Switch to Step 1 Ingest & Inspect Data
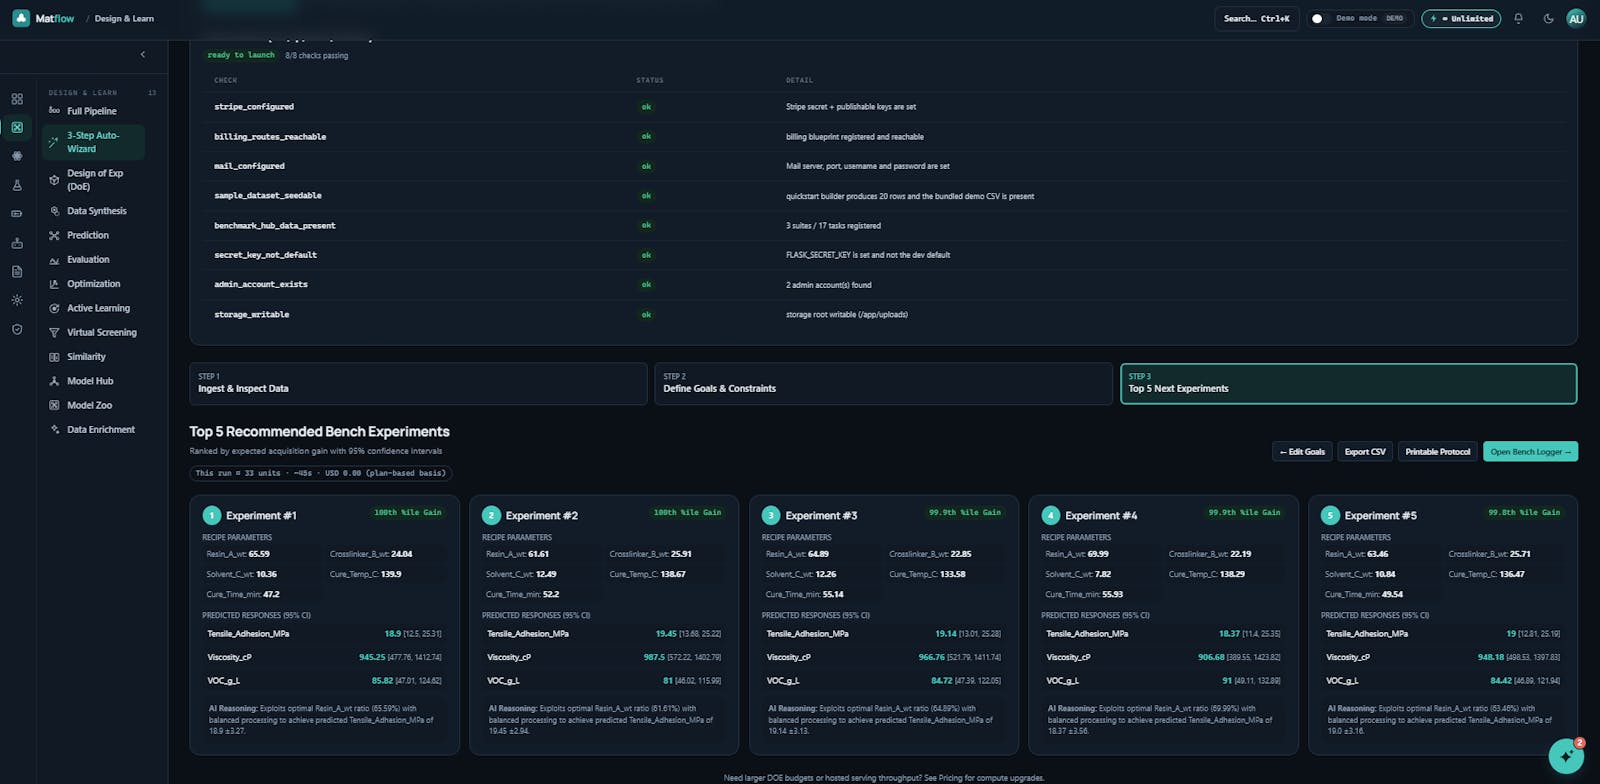This screenshot has height=784, width=1600. click(x=418, y=383)
